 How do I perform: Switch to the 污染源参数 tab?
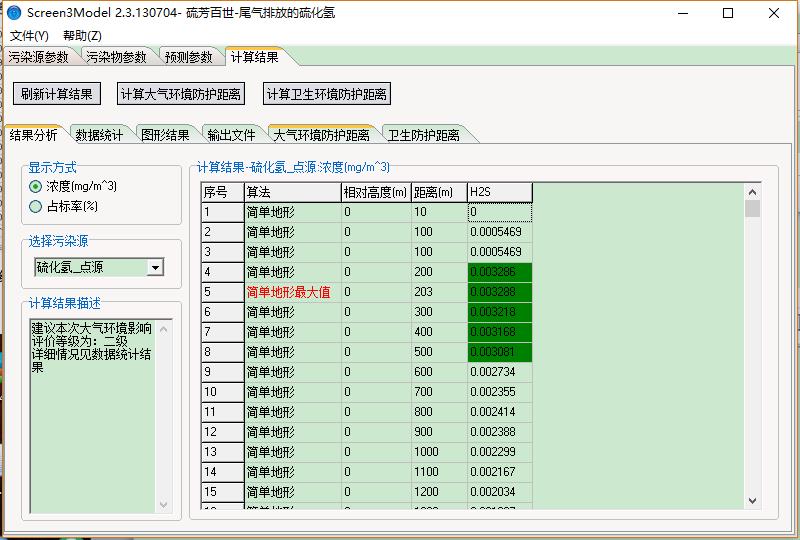pyautogui.click(x=39, y=57)
